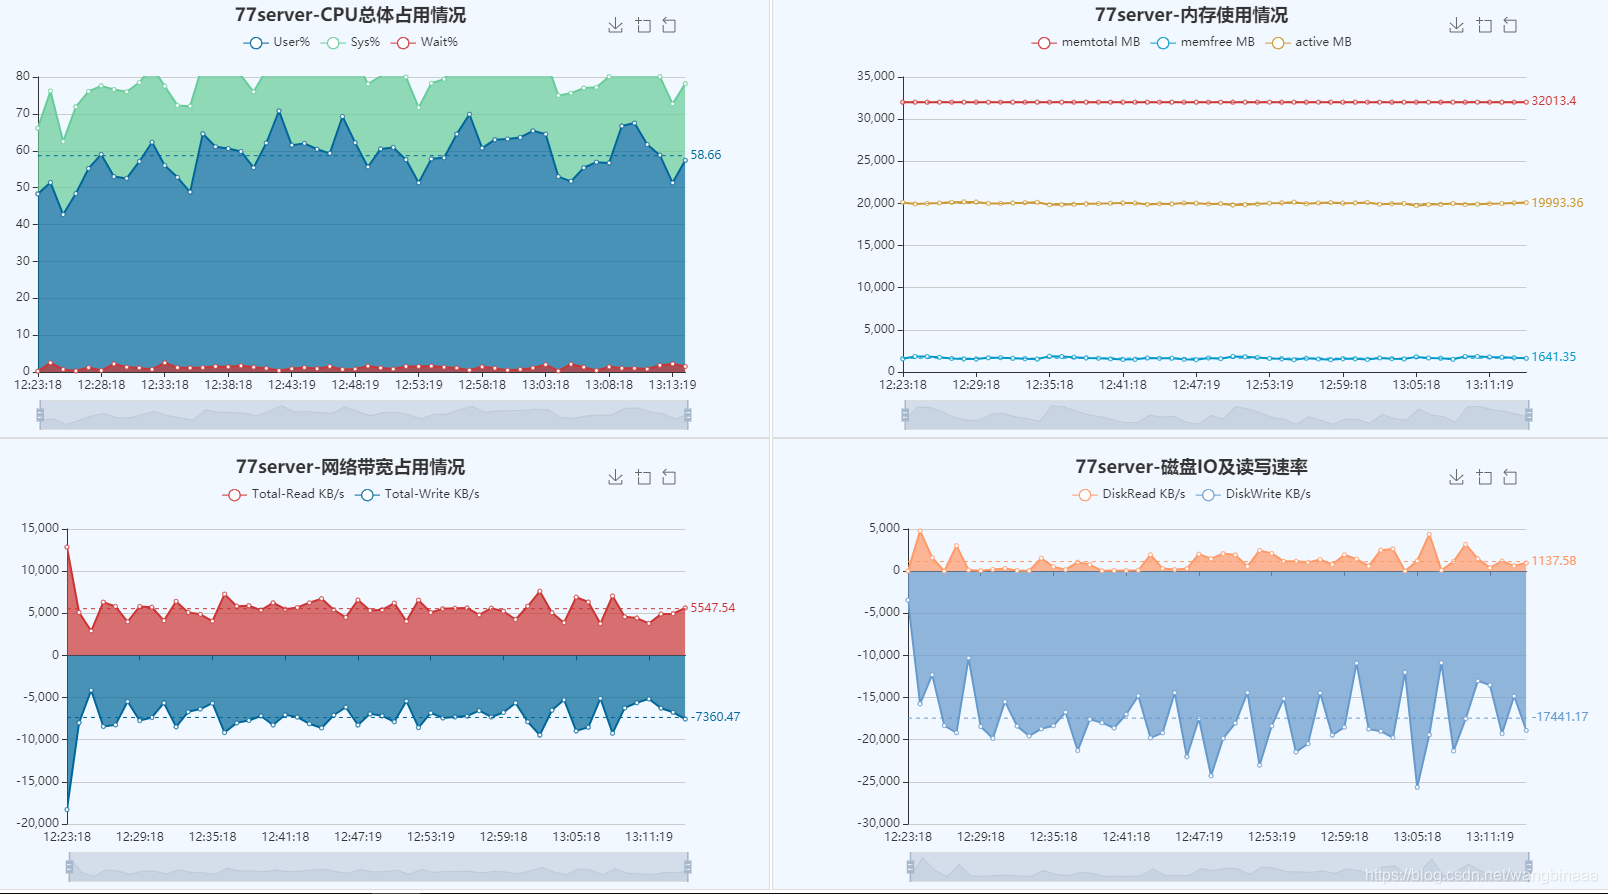
Task: Enable area zoom on memory chart
Action: tap(1484, 25)
